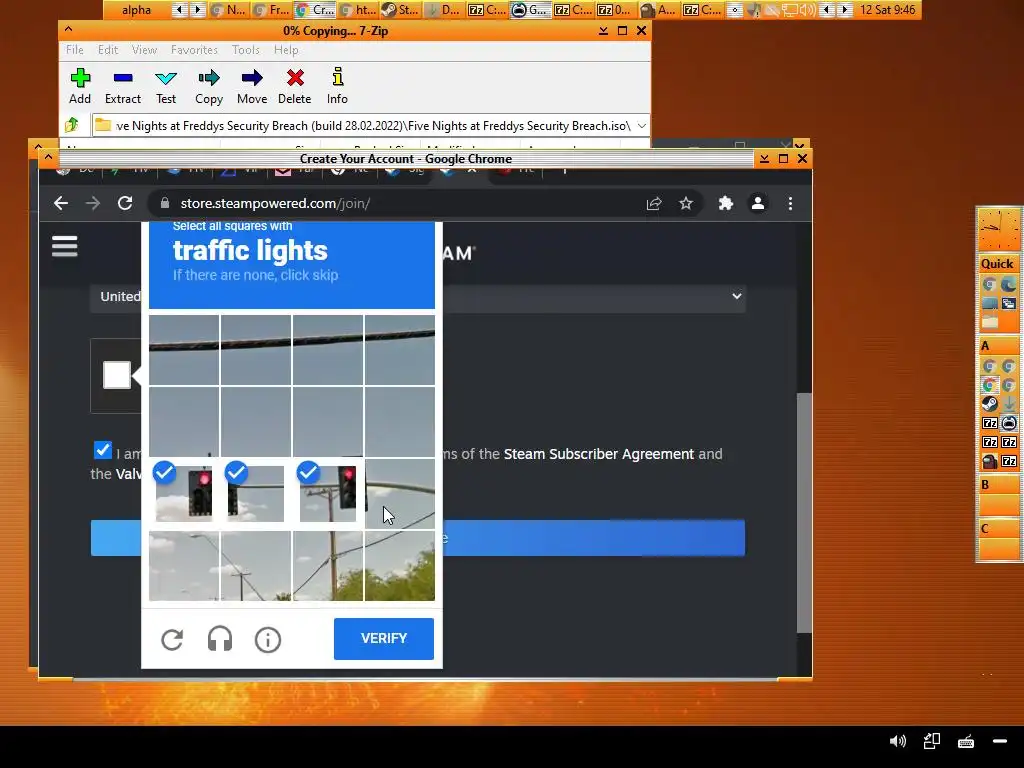
Task: Deselect the checked tile with wooden utility pole
Action: point(328,493)
